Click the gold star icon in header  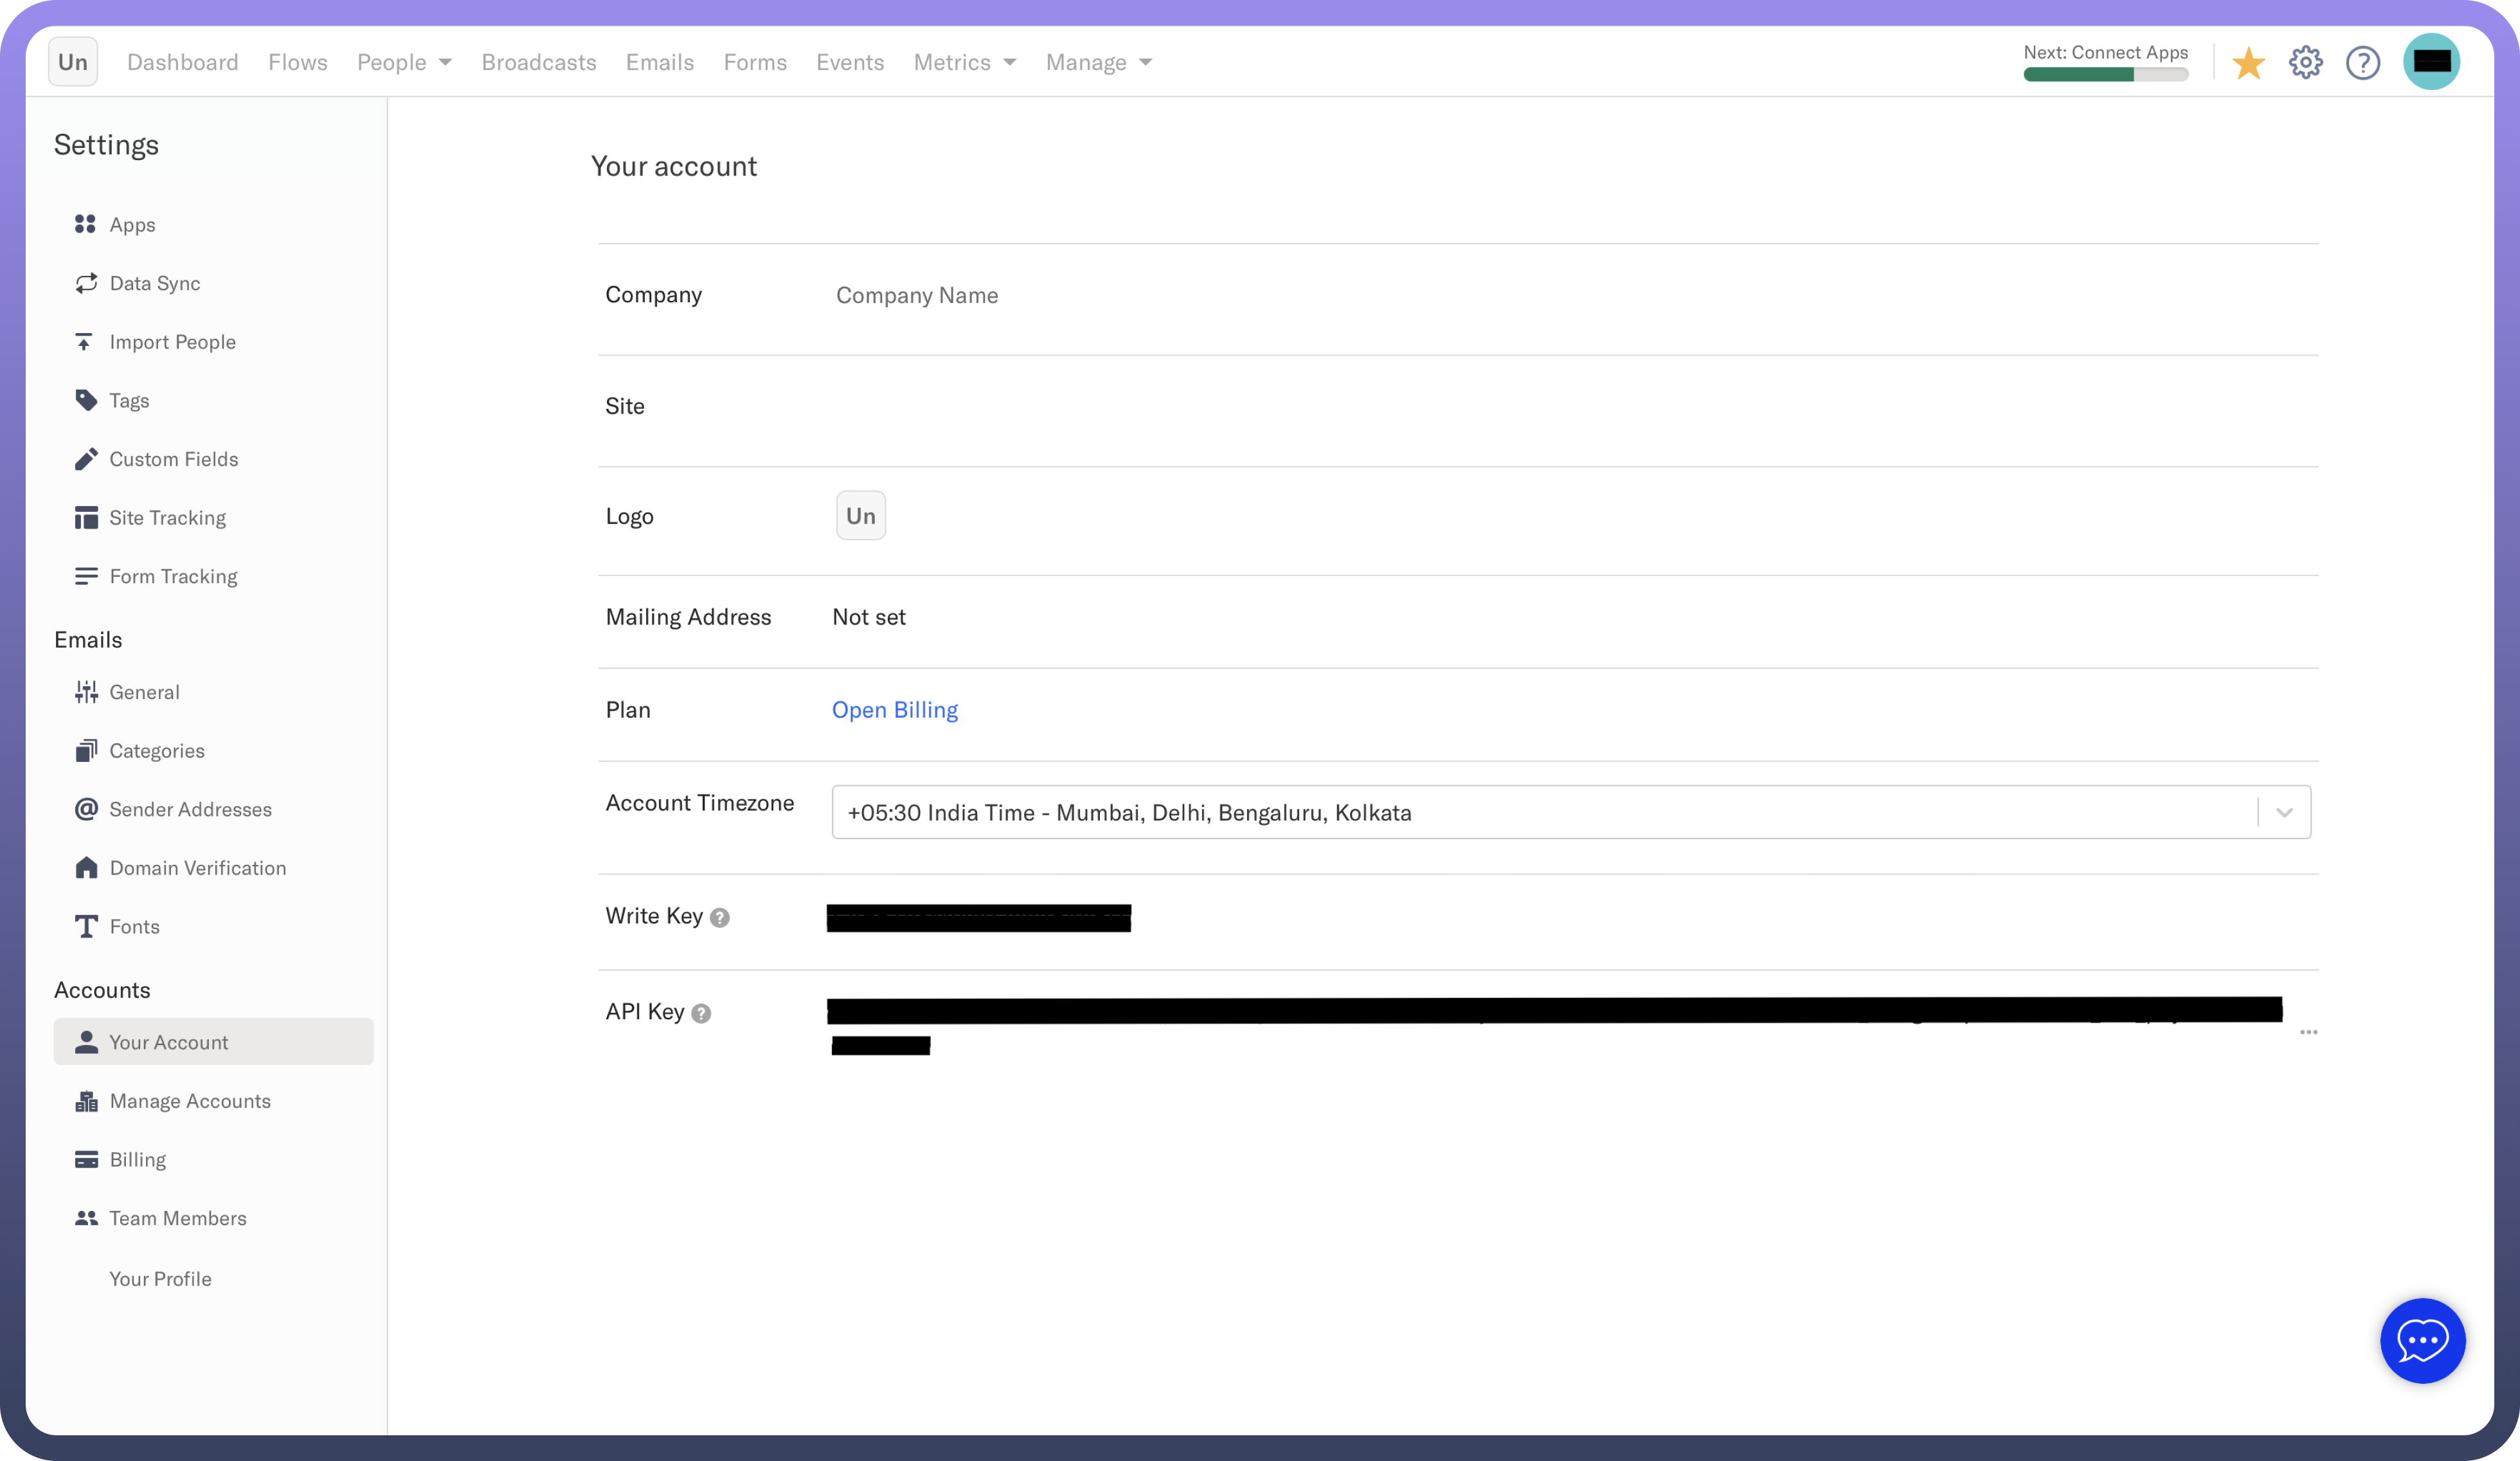2248,63
